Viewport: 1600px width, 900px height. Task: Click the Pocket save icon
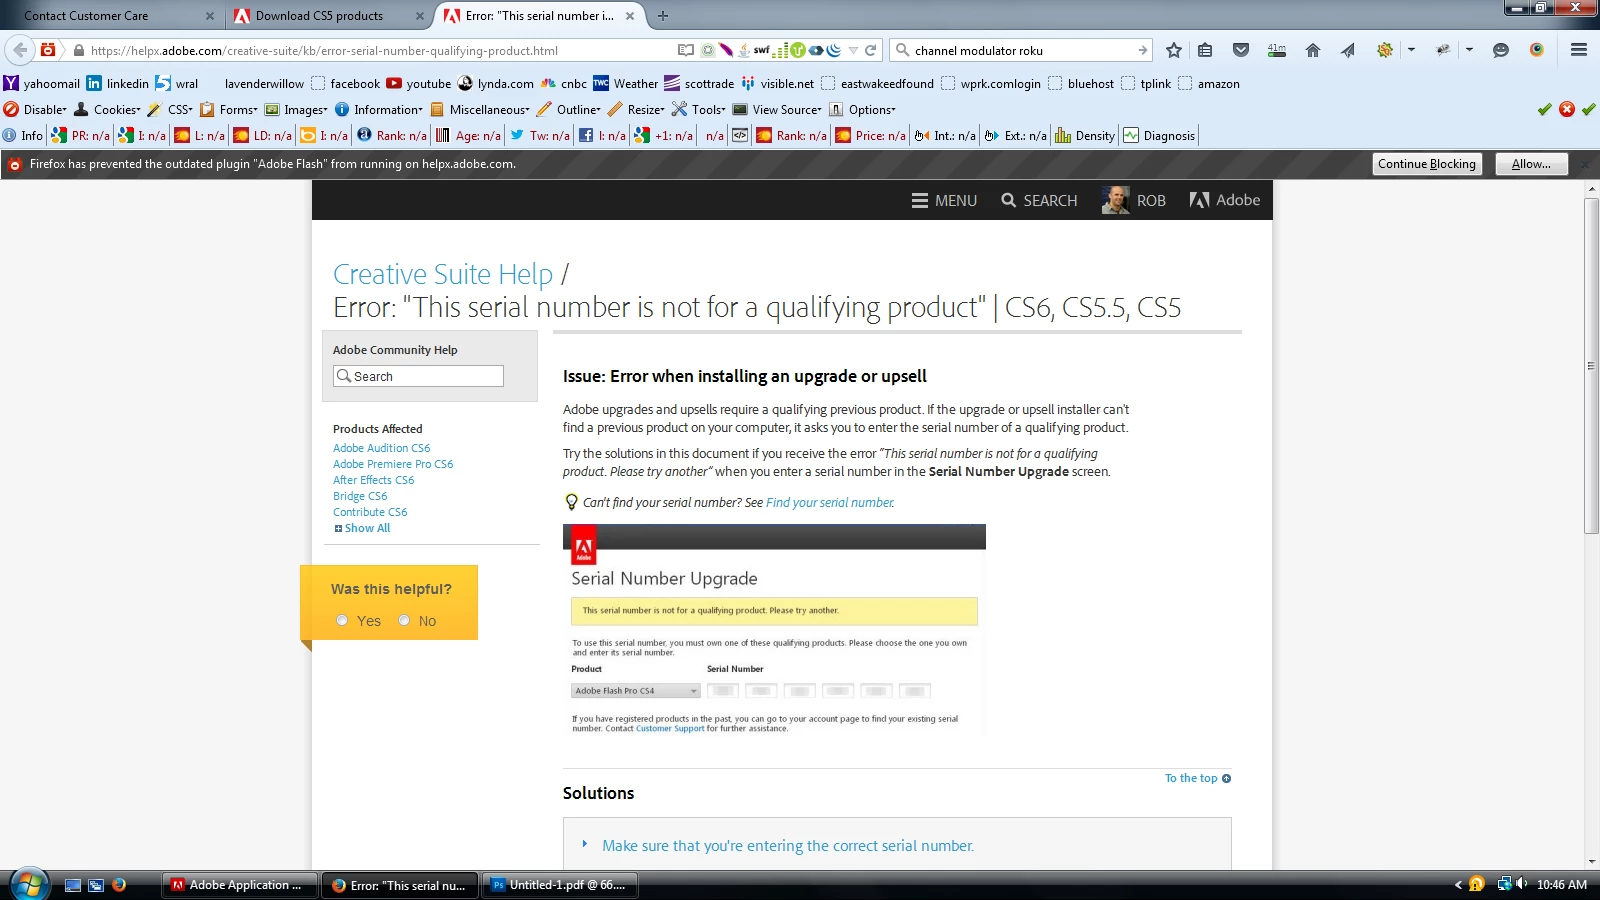point(1241,50)
